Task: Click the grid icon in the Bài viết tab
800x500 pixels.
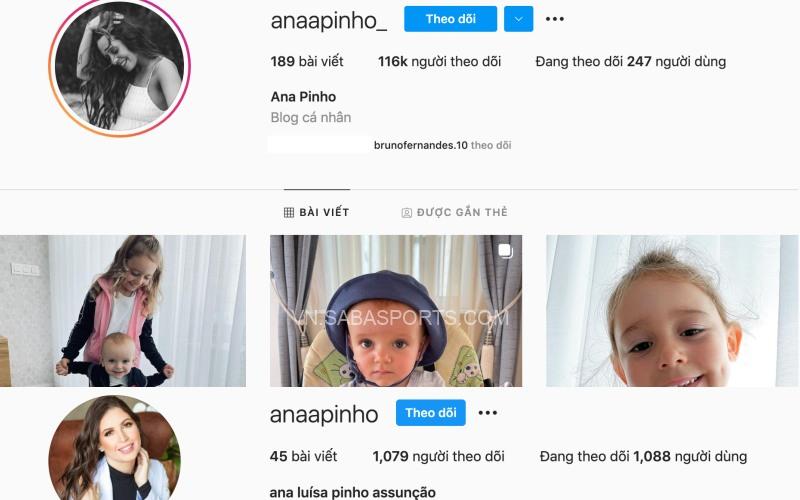Action: (x=289, y=212)
